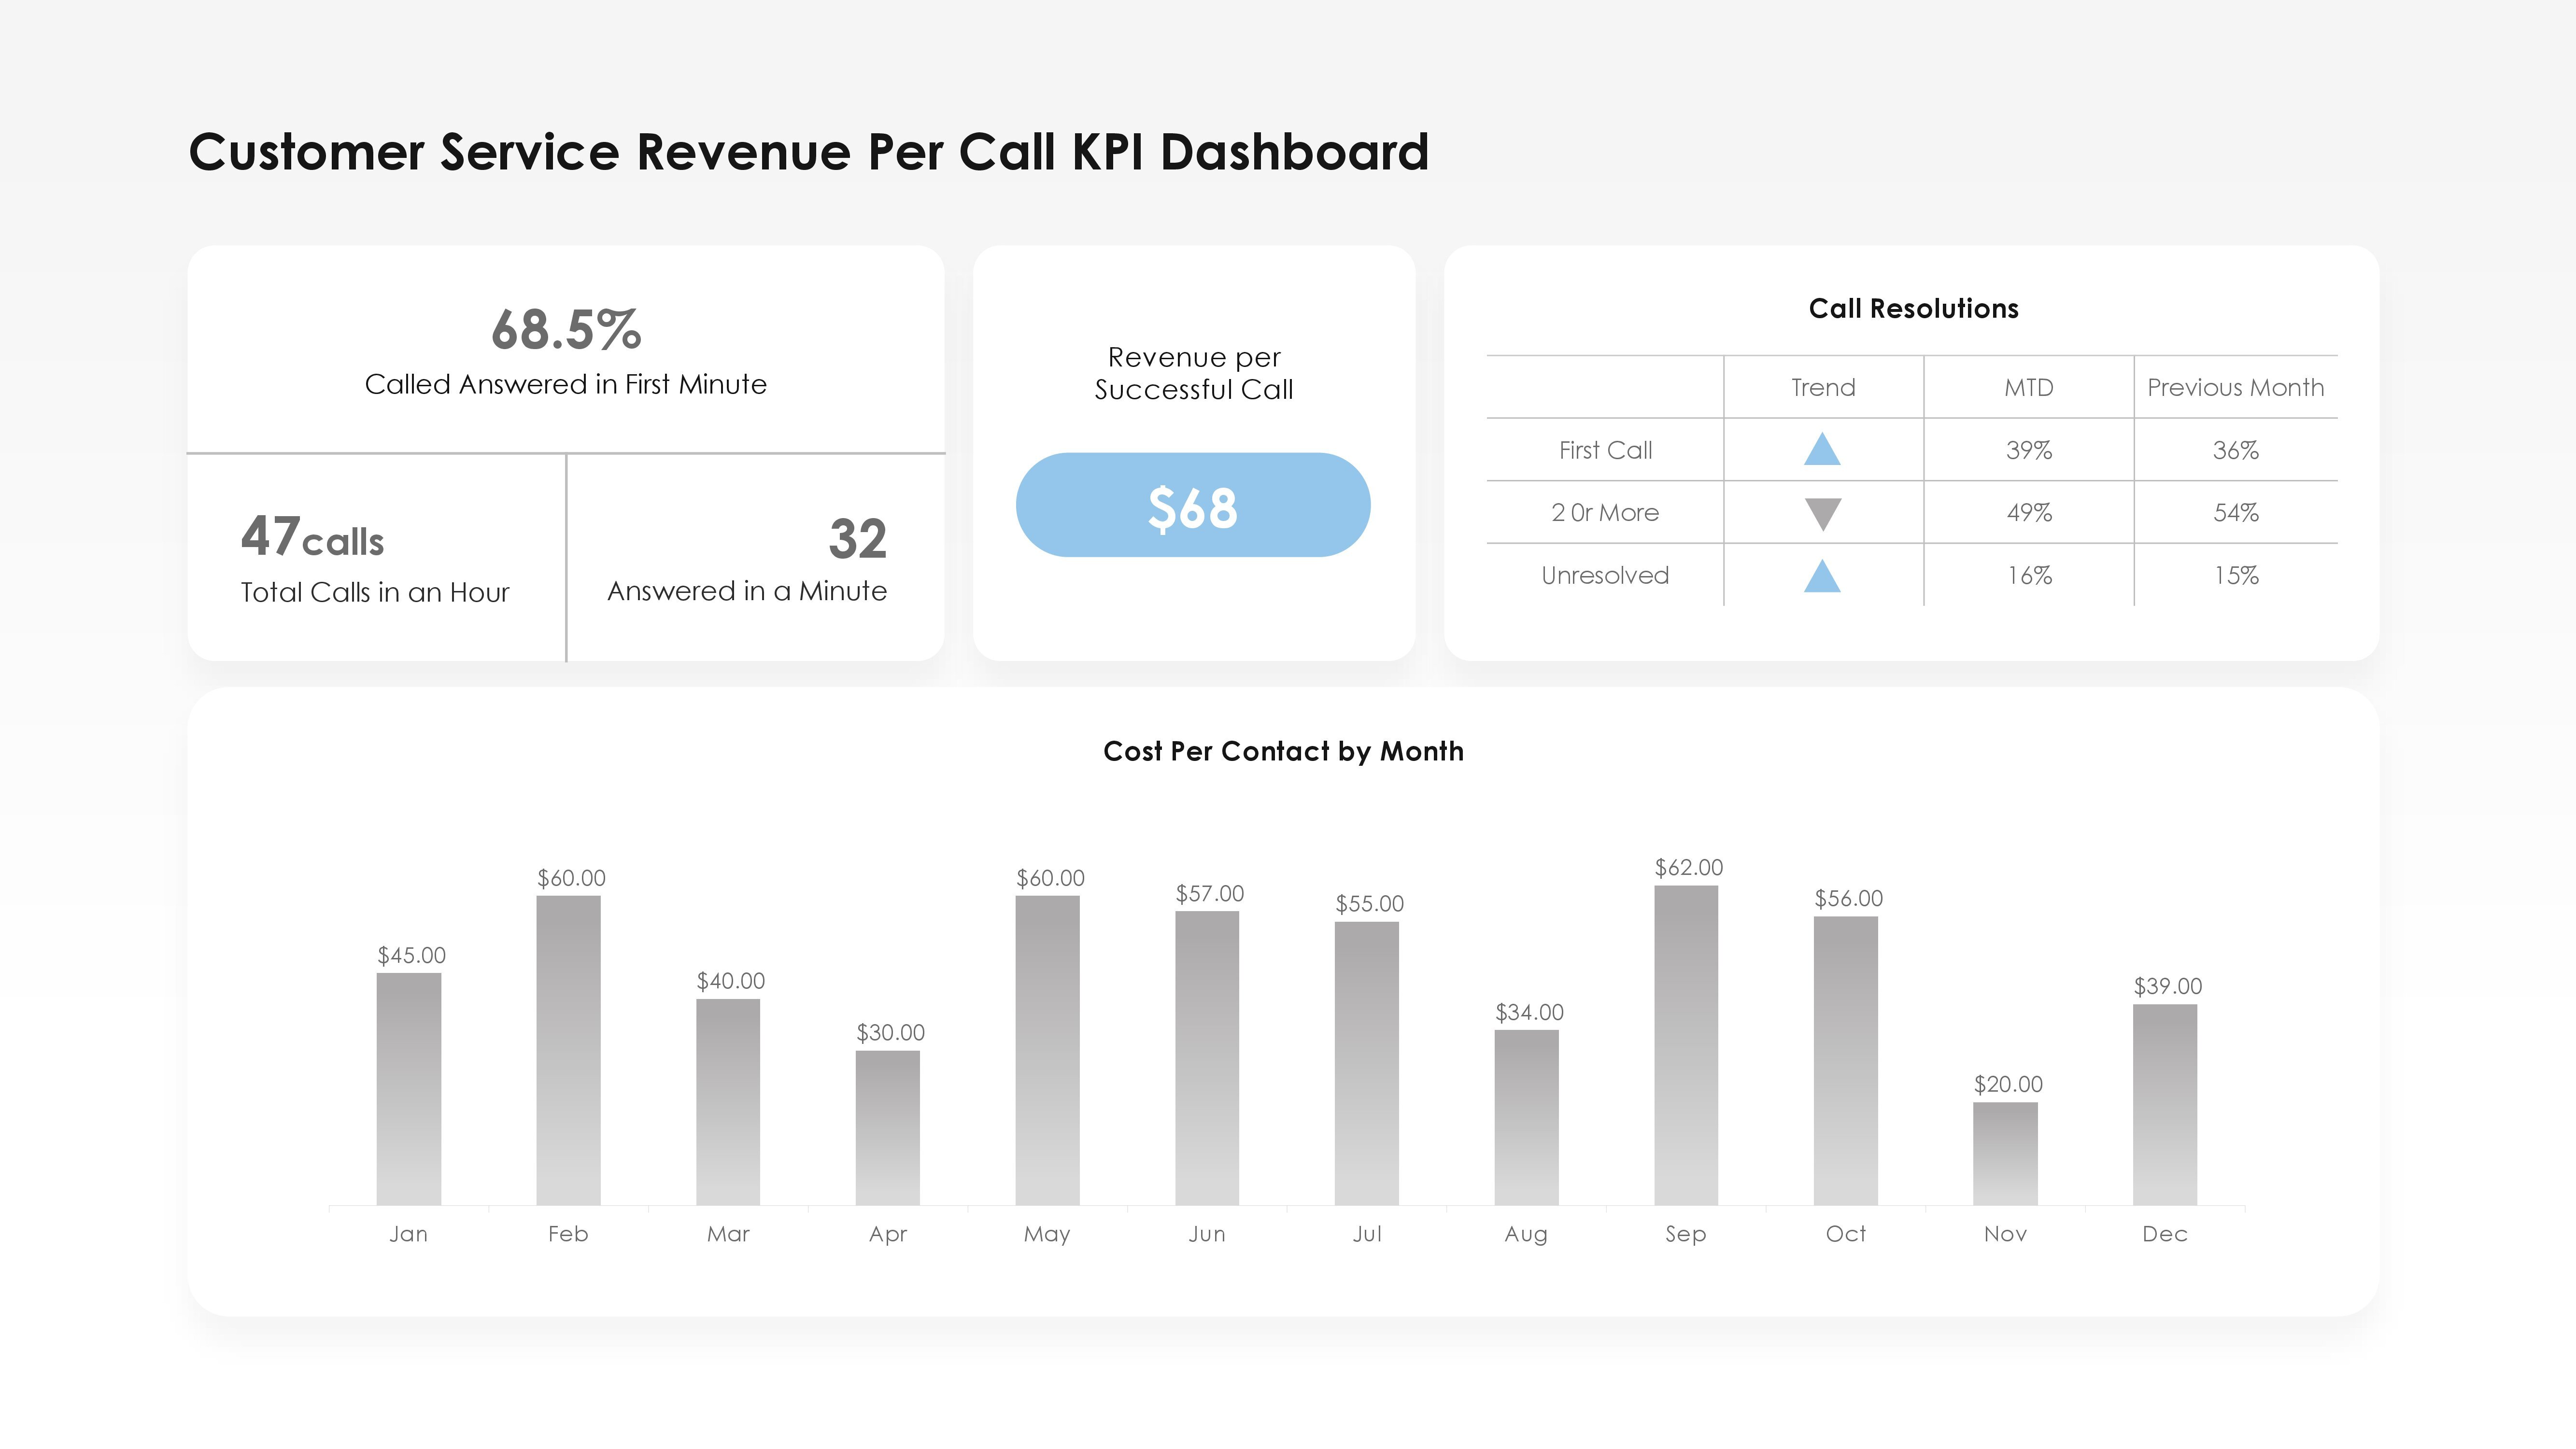This screenshot has height=1449, width=2576.
Task: Click the $62.00 data label
Action: [x=1689, y=867]
